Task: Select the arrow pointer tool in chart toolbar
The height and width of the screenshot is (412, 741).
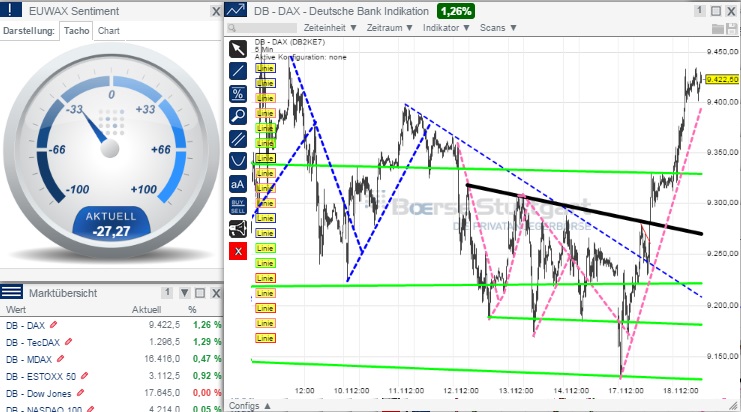Action: 238,49
